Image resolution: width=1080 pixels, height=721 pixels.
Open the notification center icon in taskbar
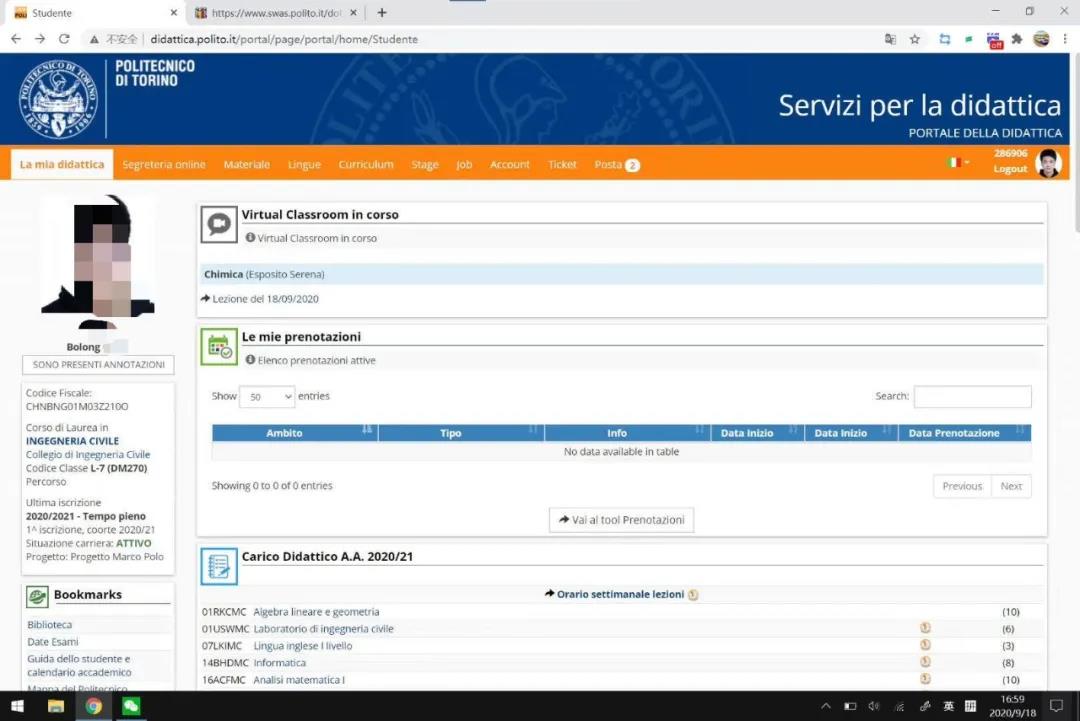pyautogui.click(x=1057, y=706)
